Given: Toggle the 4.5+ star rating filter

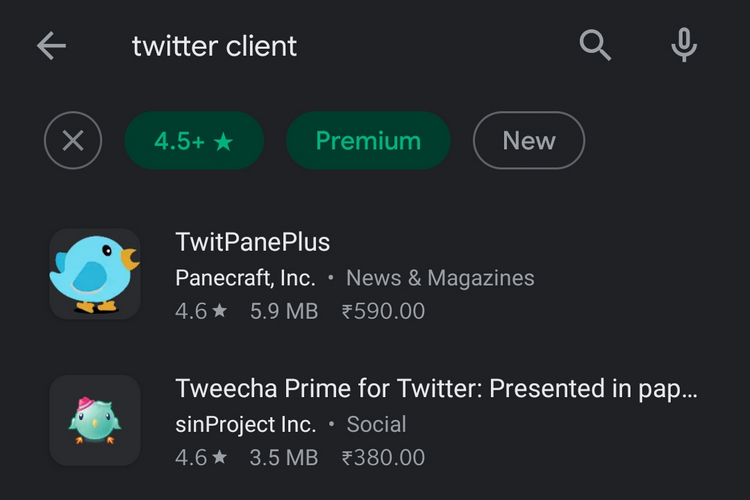Looking at the screenshot, I should tap(193, 141).
